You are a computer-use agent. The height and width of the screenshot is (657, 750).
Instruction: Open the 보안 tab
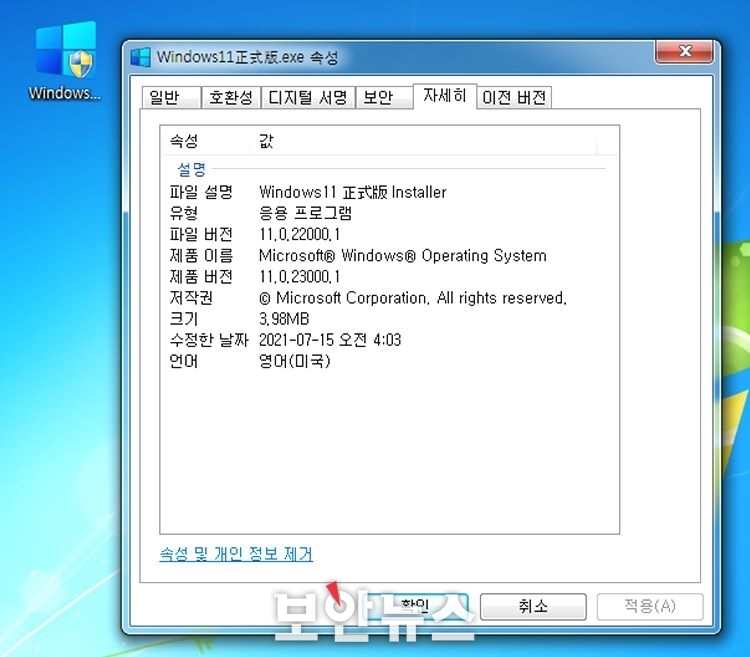pyautogui.click(x=384, y=98)
